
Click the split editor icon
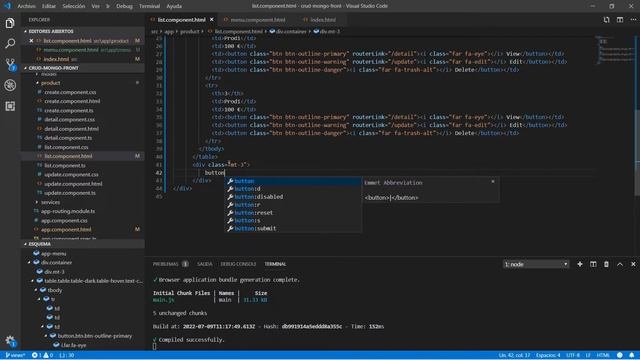pyautogui.click(x=620, y=20)
